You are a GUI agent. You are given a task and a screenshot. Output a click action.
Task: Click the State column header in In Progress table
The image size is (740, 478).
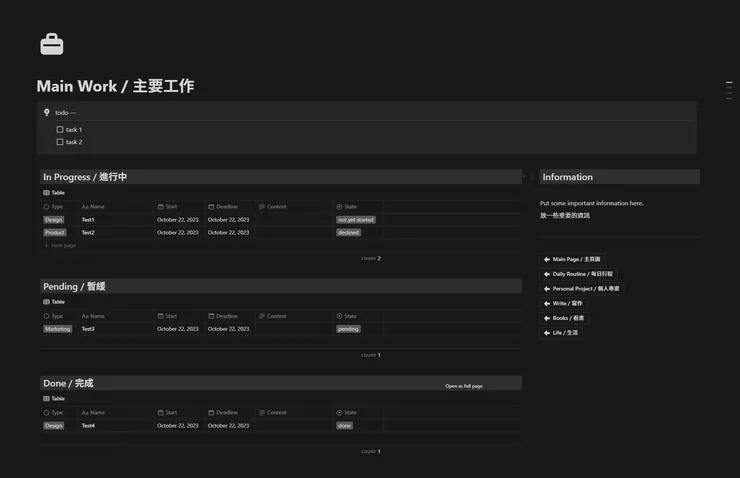click(x=346, y=207)
